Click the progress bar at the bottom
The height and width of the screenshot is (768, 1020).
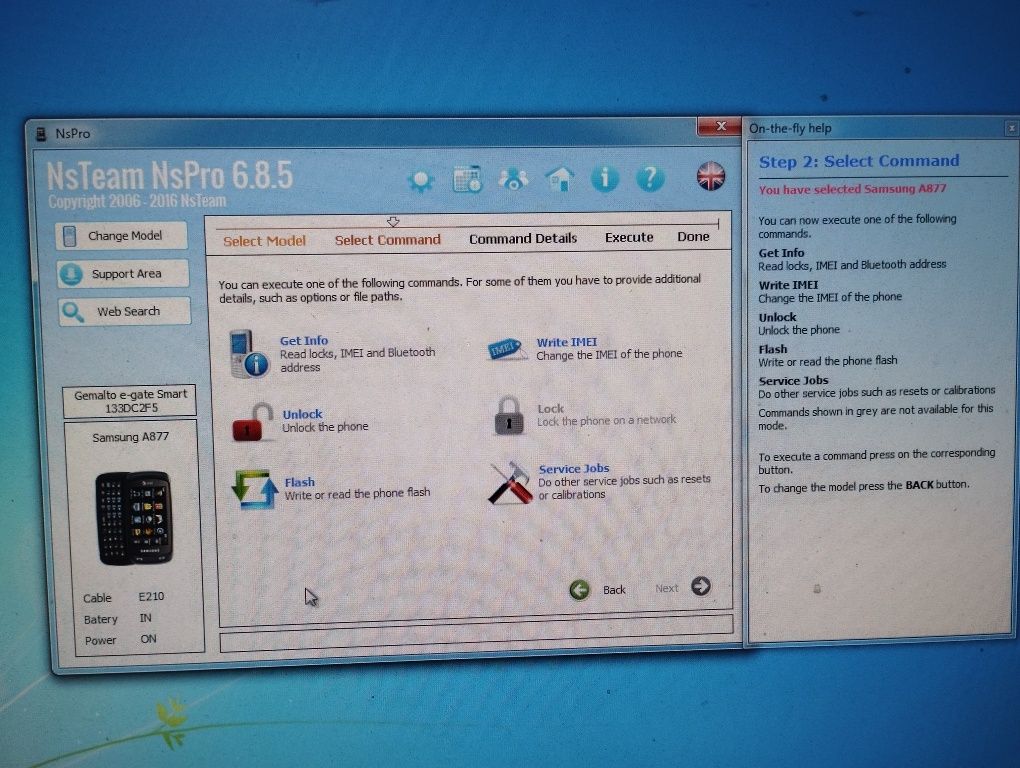click(x=476, y=633)
